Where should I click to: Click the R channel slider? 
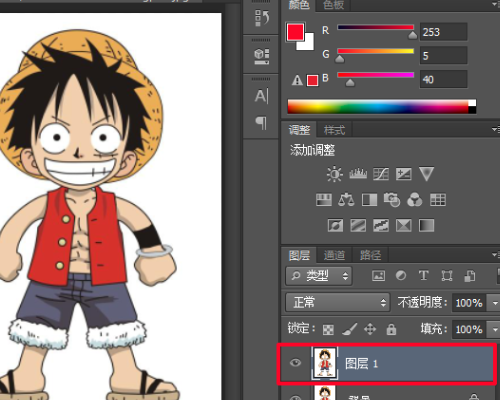[376, 28]
